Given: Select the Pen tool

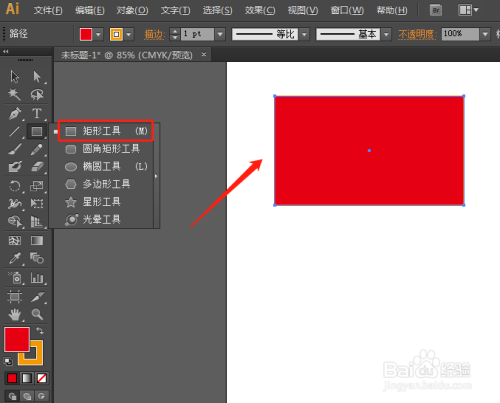Looking at the screenshot, I should click(14, 114).
